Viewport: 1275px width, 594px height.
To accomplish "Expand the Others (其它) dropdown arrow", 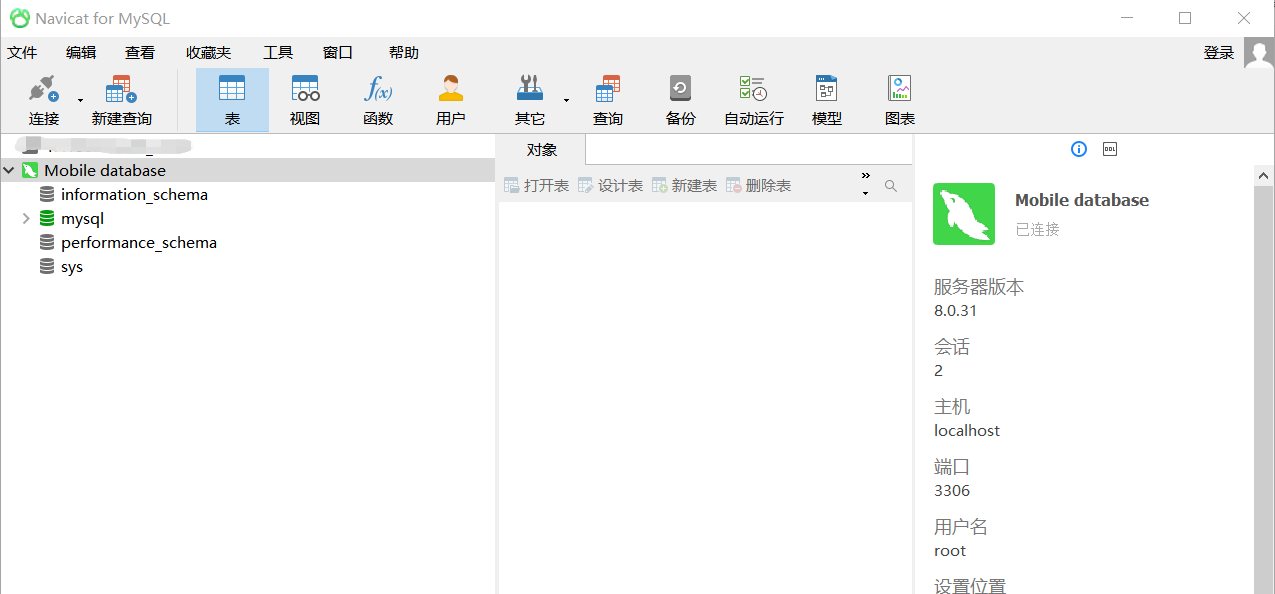I will click(566, 100).
